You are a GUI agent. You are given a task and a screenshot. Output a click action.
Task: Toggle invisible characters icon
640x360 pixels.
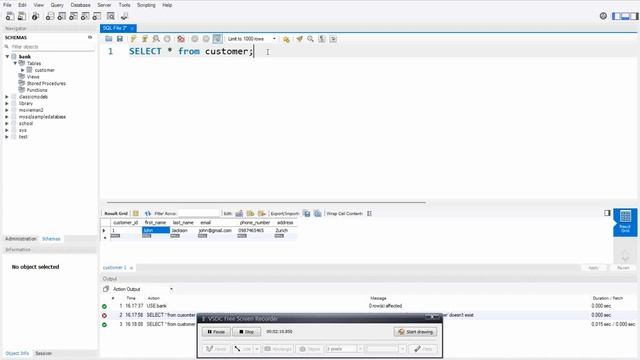[x=322, y=39]
